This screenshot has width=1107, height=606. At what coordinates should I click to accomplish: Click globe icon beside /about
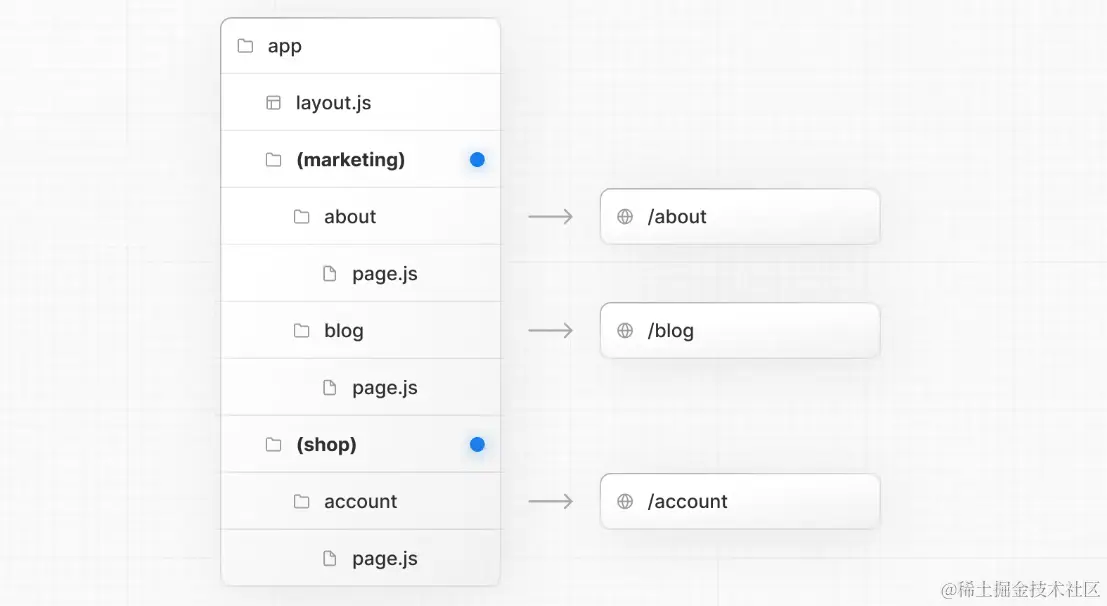pyautogui.click(x=625, y=217)
